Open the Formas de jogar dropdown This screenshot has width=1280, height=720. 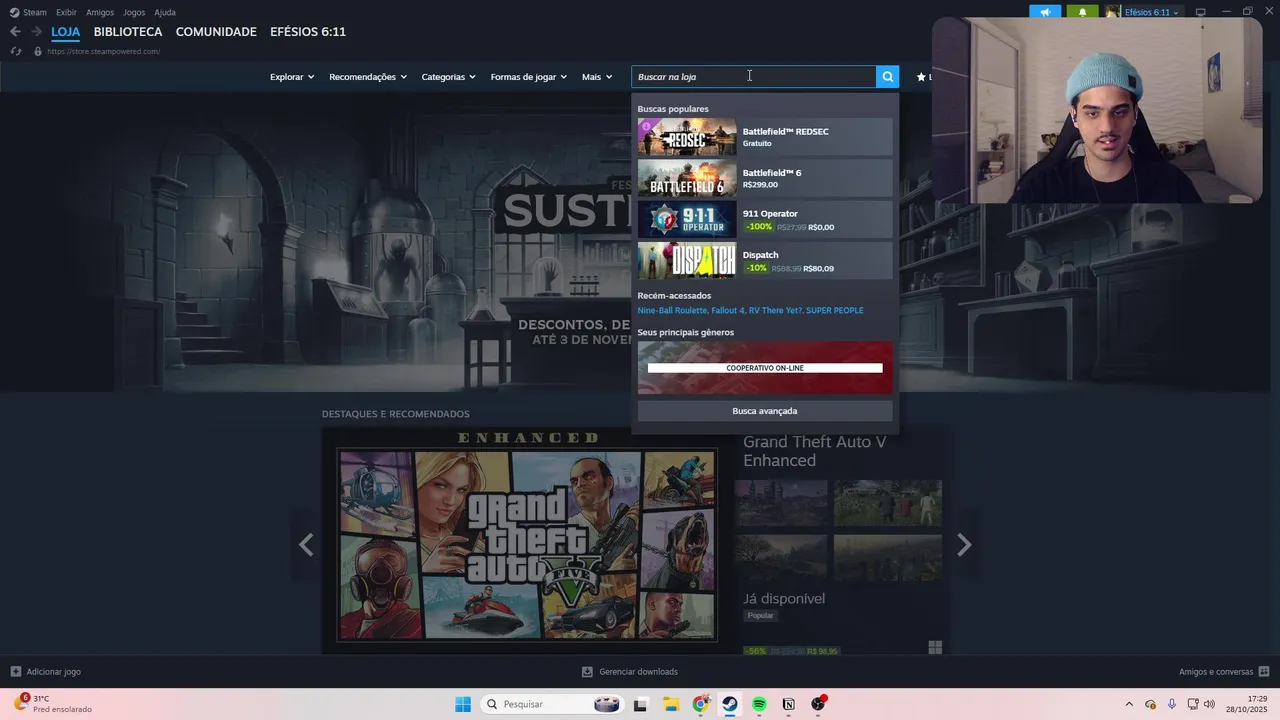[529, 77]
